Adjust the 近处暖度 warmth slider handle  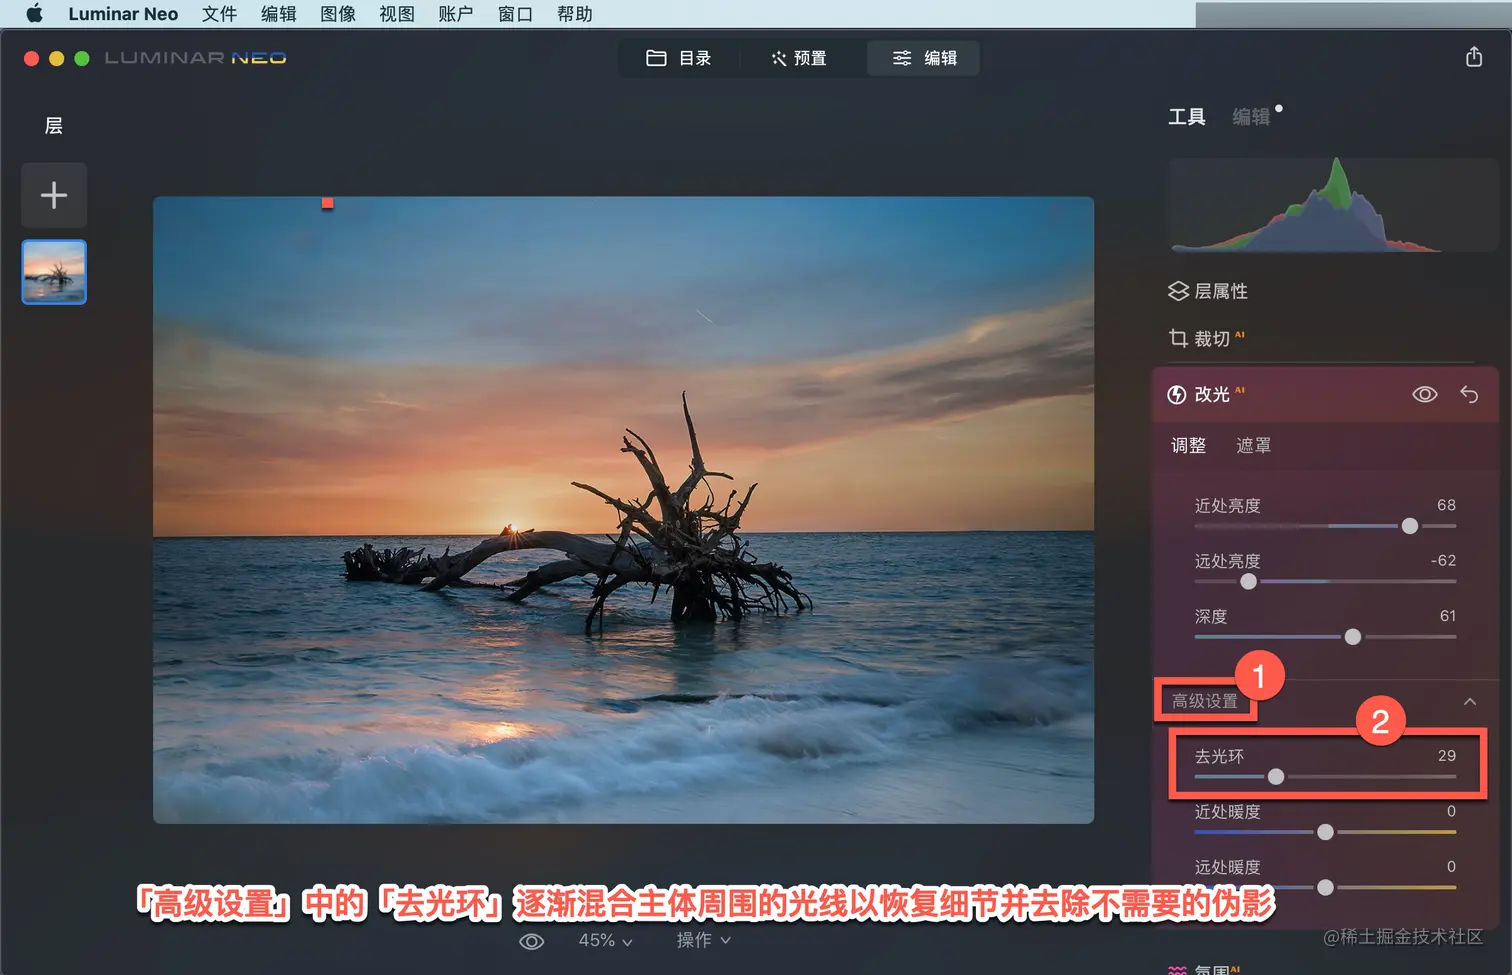tap(1325, 832)
